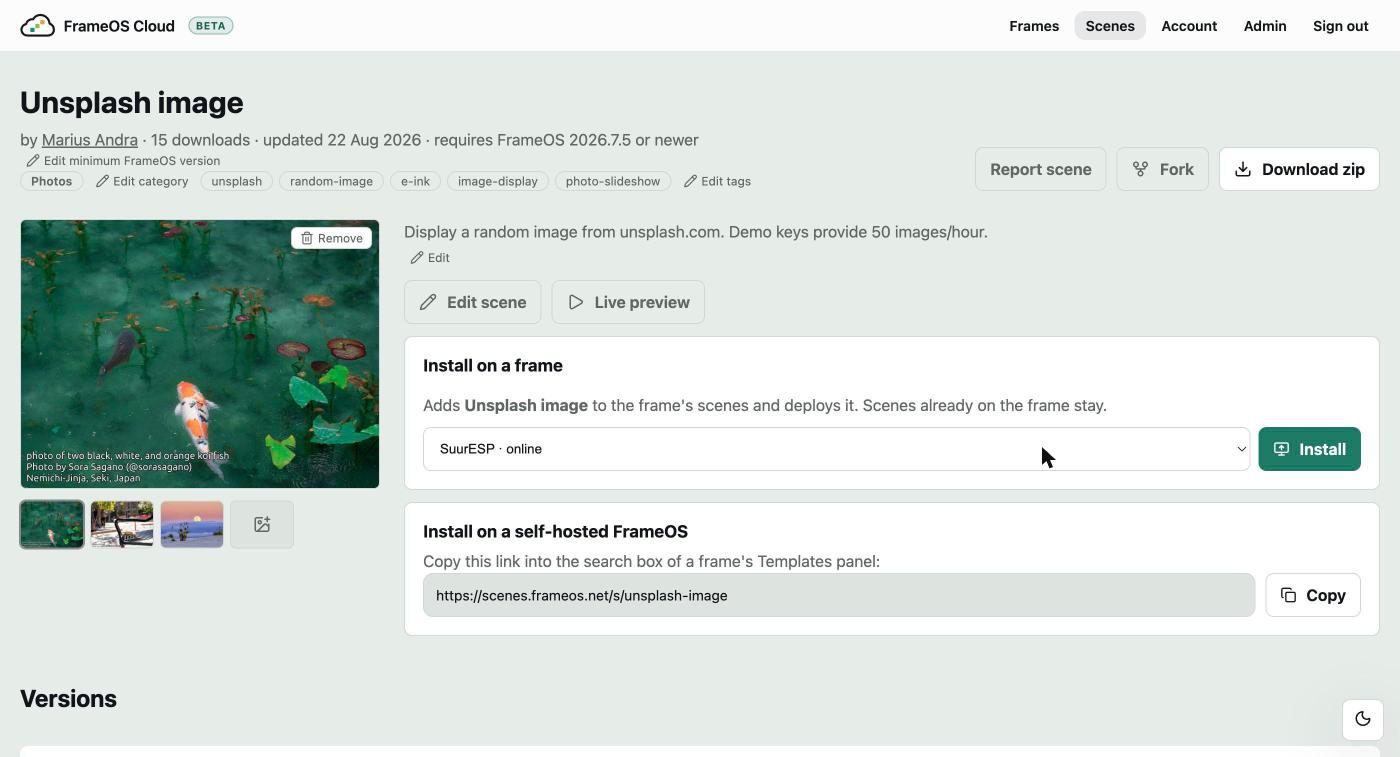Click 'Install on a self-hosted FrameOS' heading
1400x757 pixels.
[x=555, y=532]
